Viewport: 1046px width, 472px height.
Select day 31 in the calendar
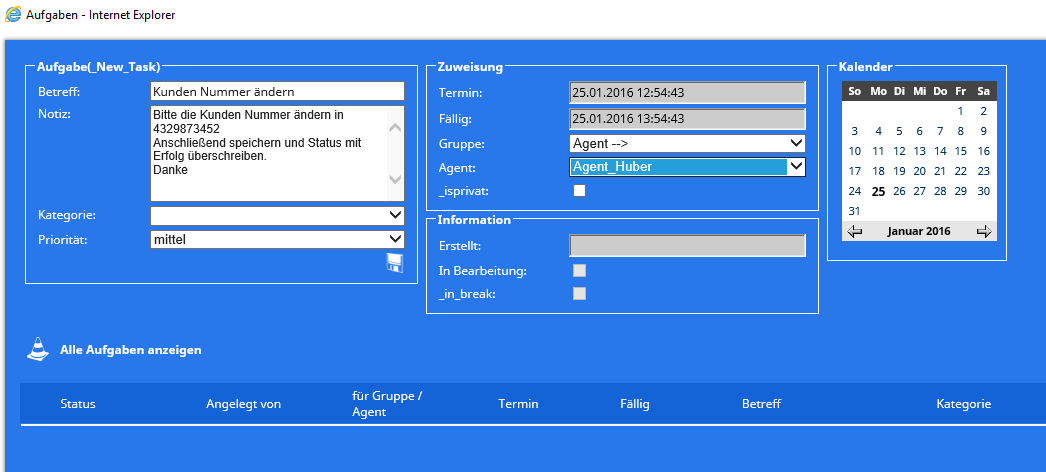pyautogui.click(x=854, y=211)
